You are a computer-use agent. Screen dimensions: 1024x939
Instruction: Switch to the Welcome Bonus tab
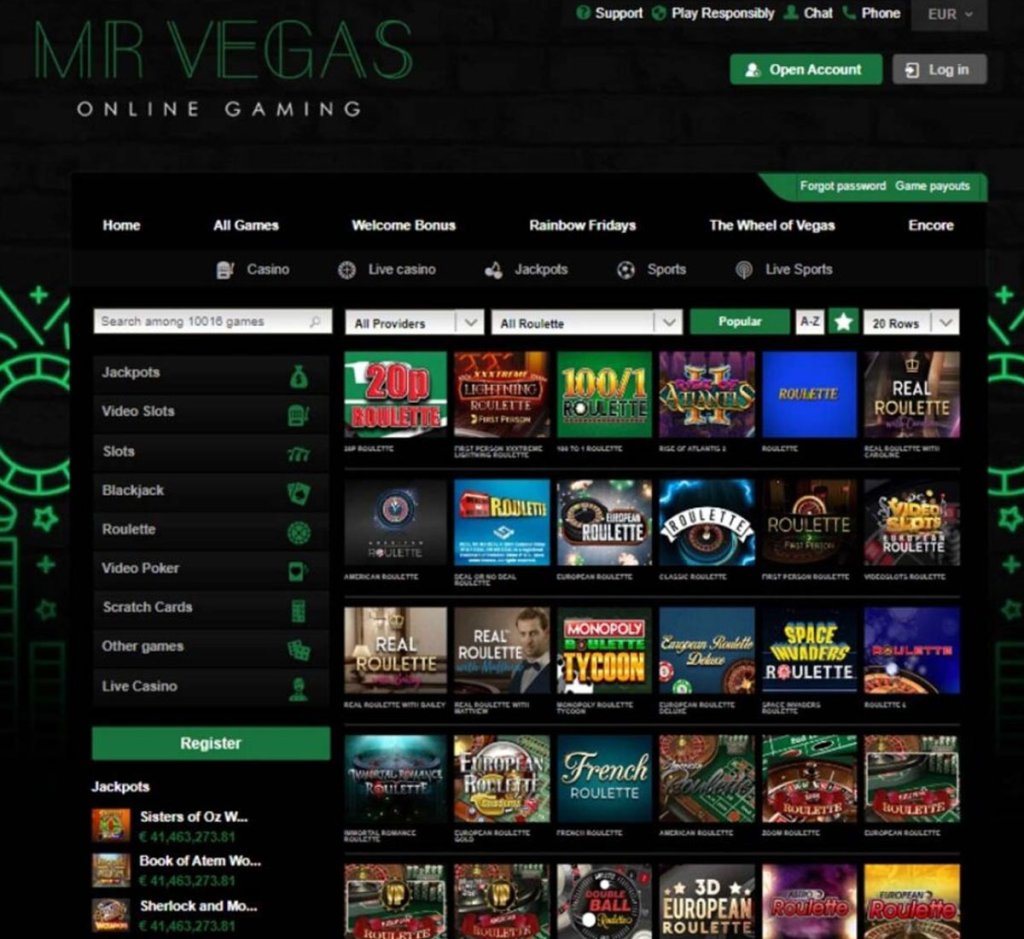click(x=403, y=226)
